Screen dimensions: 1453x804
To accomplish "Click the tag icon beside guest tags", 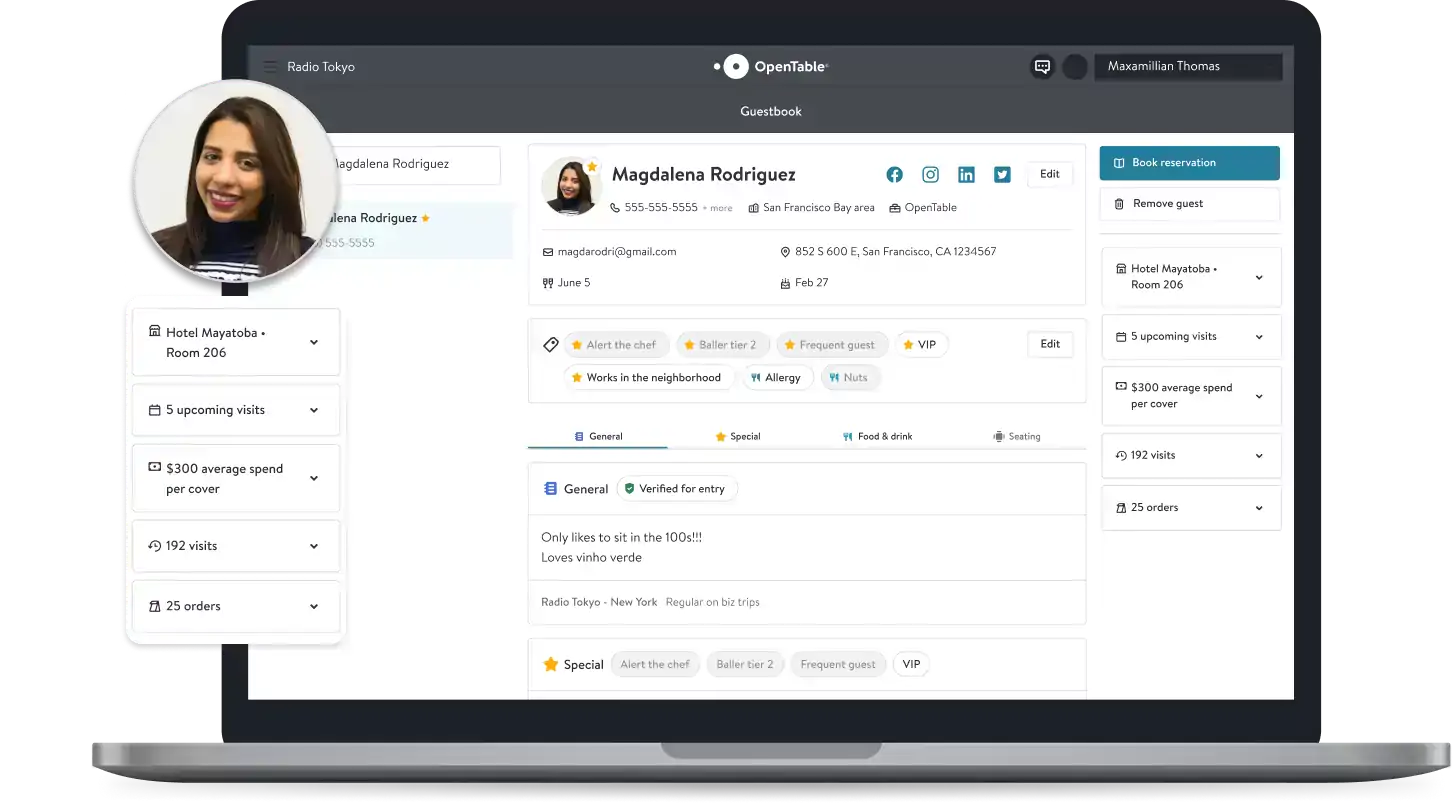I will point(550,345).
